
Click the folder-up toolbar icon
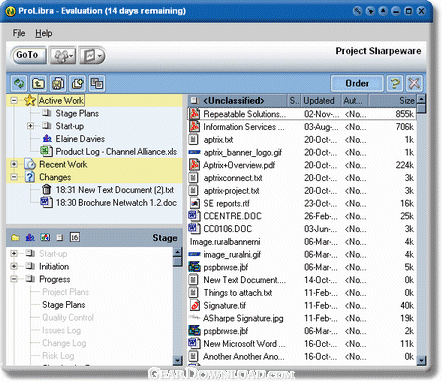[38, 83]
